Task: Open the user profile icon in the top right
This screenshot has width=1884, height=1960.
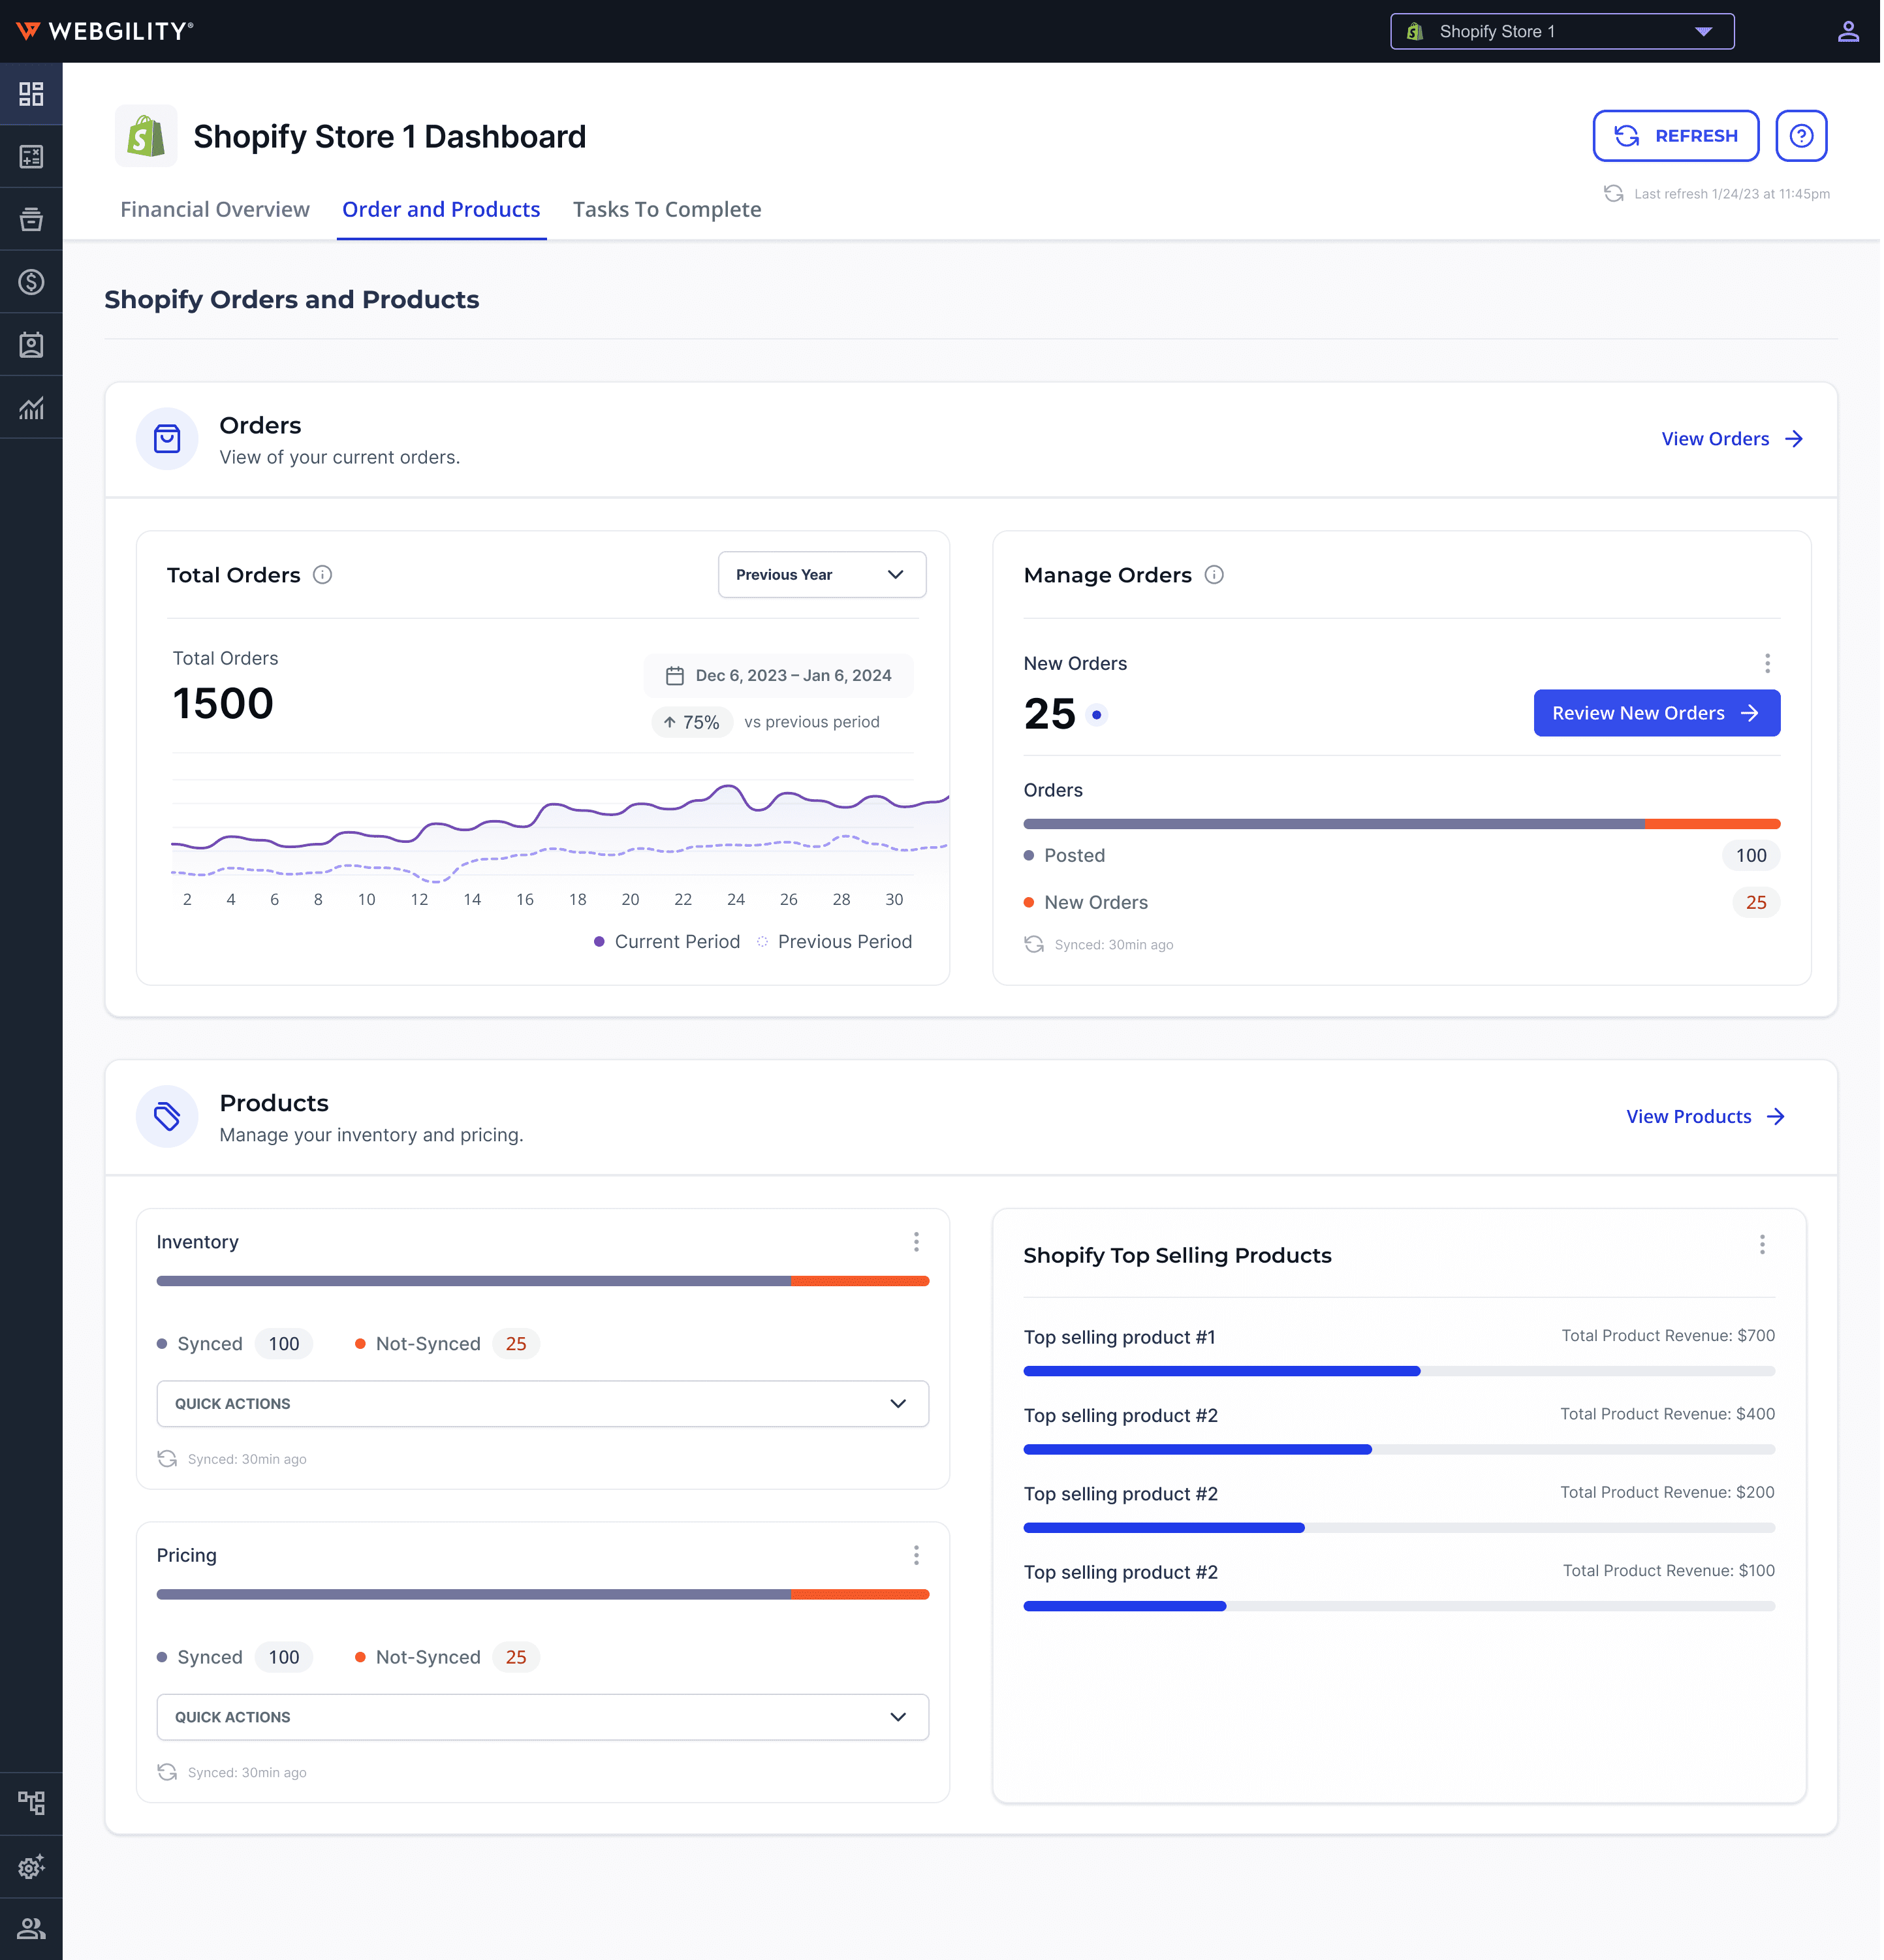Action: (1847, 32)
